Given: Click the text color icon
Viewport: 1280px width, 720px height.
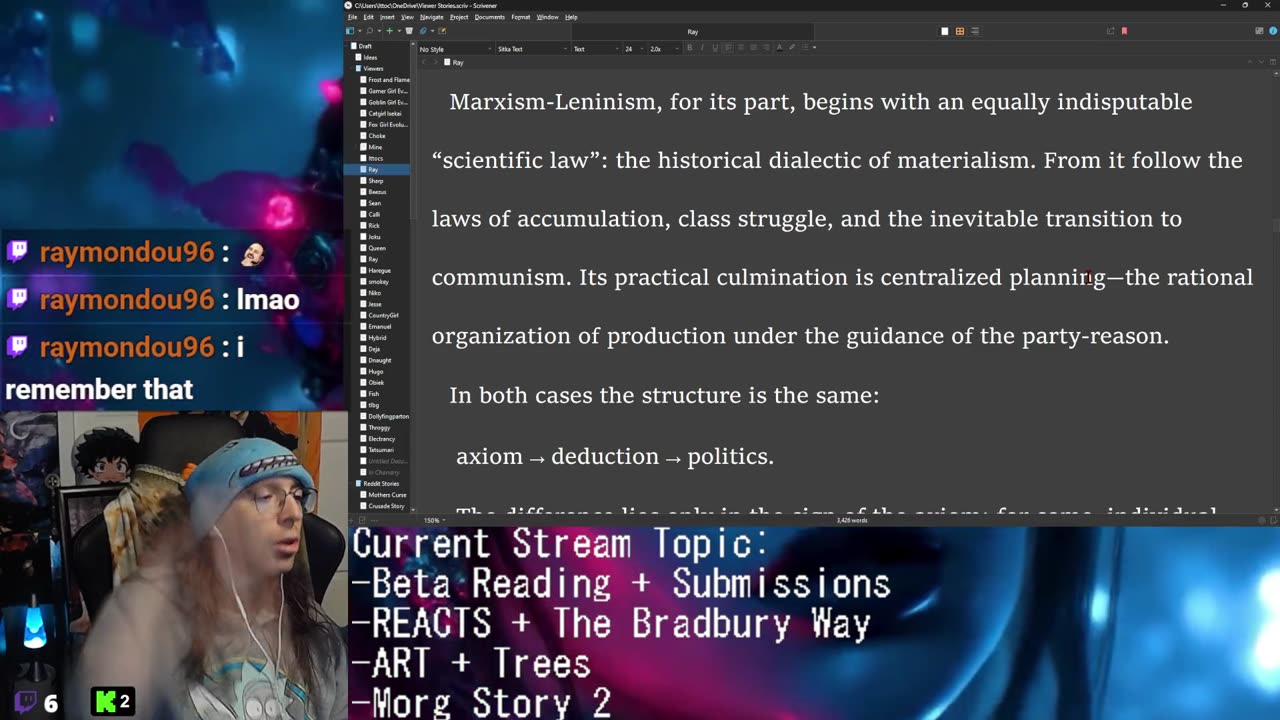Looking at the screenshot, I should pyautogui.click(x=779, y=47).
